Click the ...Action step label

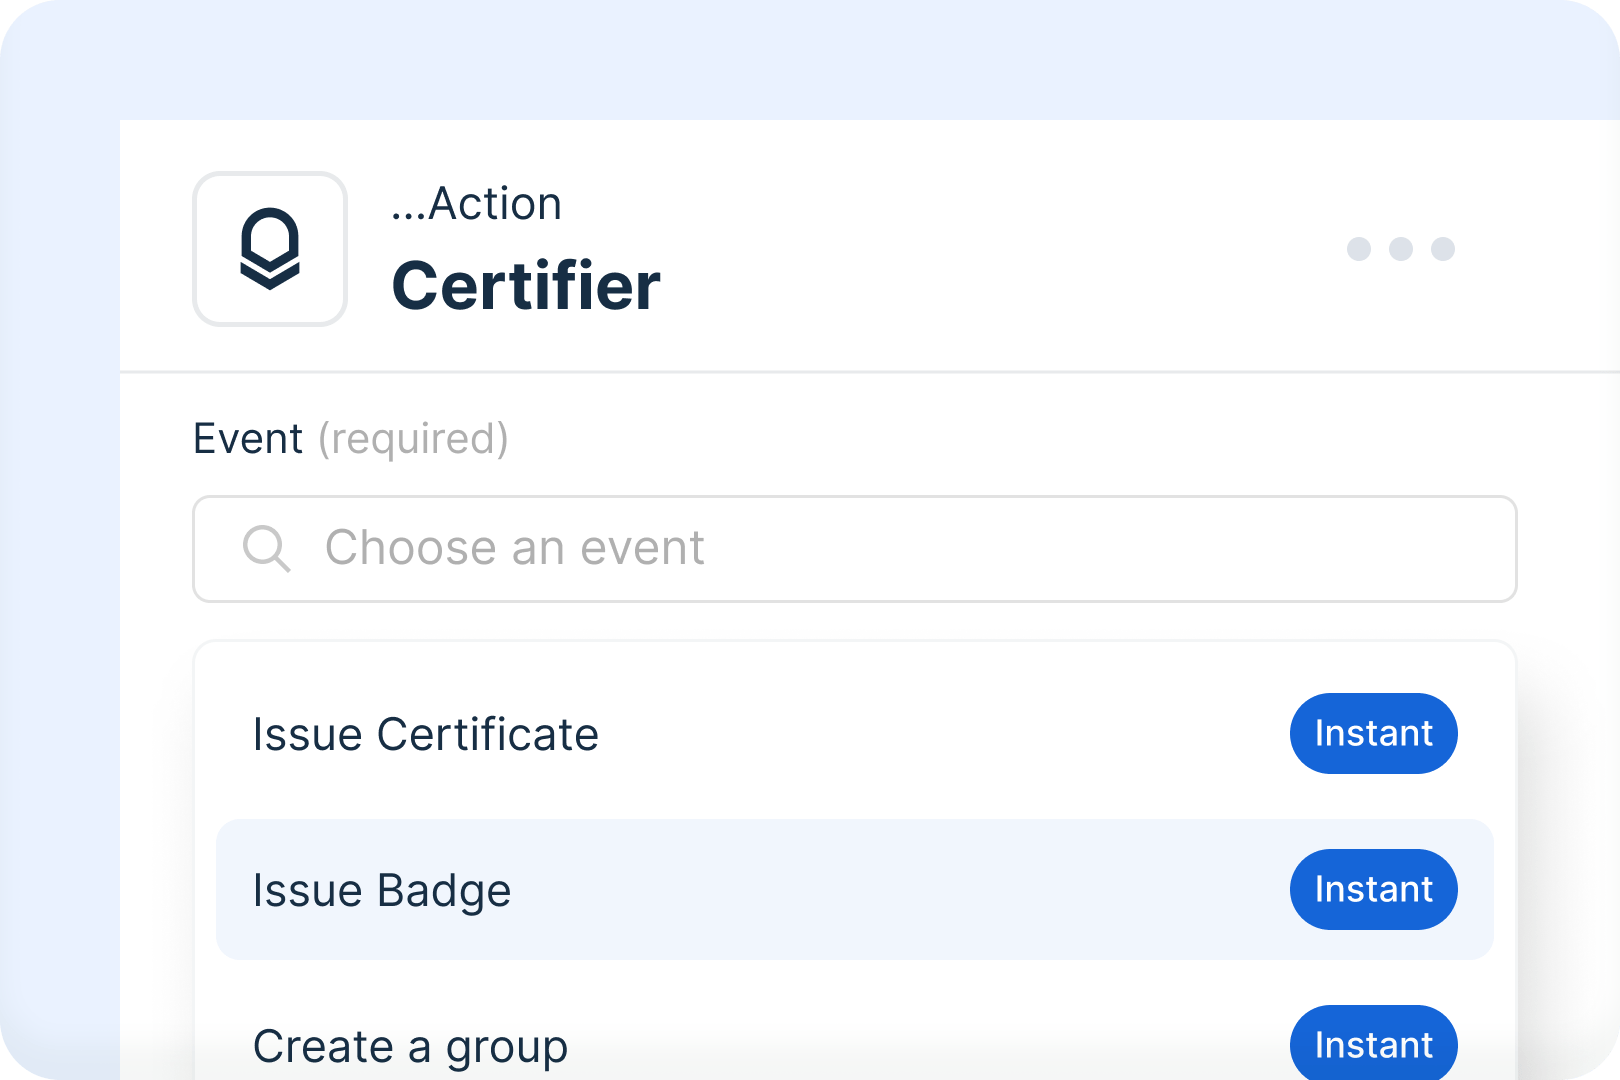[476, 204]
